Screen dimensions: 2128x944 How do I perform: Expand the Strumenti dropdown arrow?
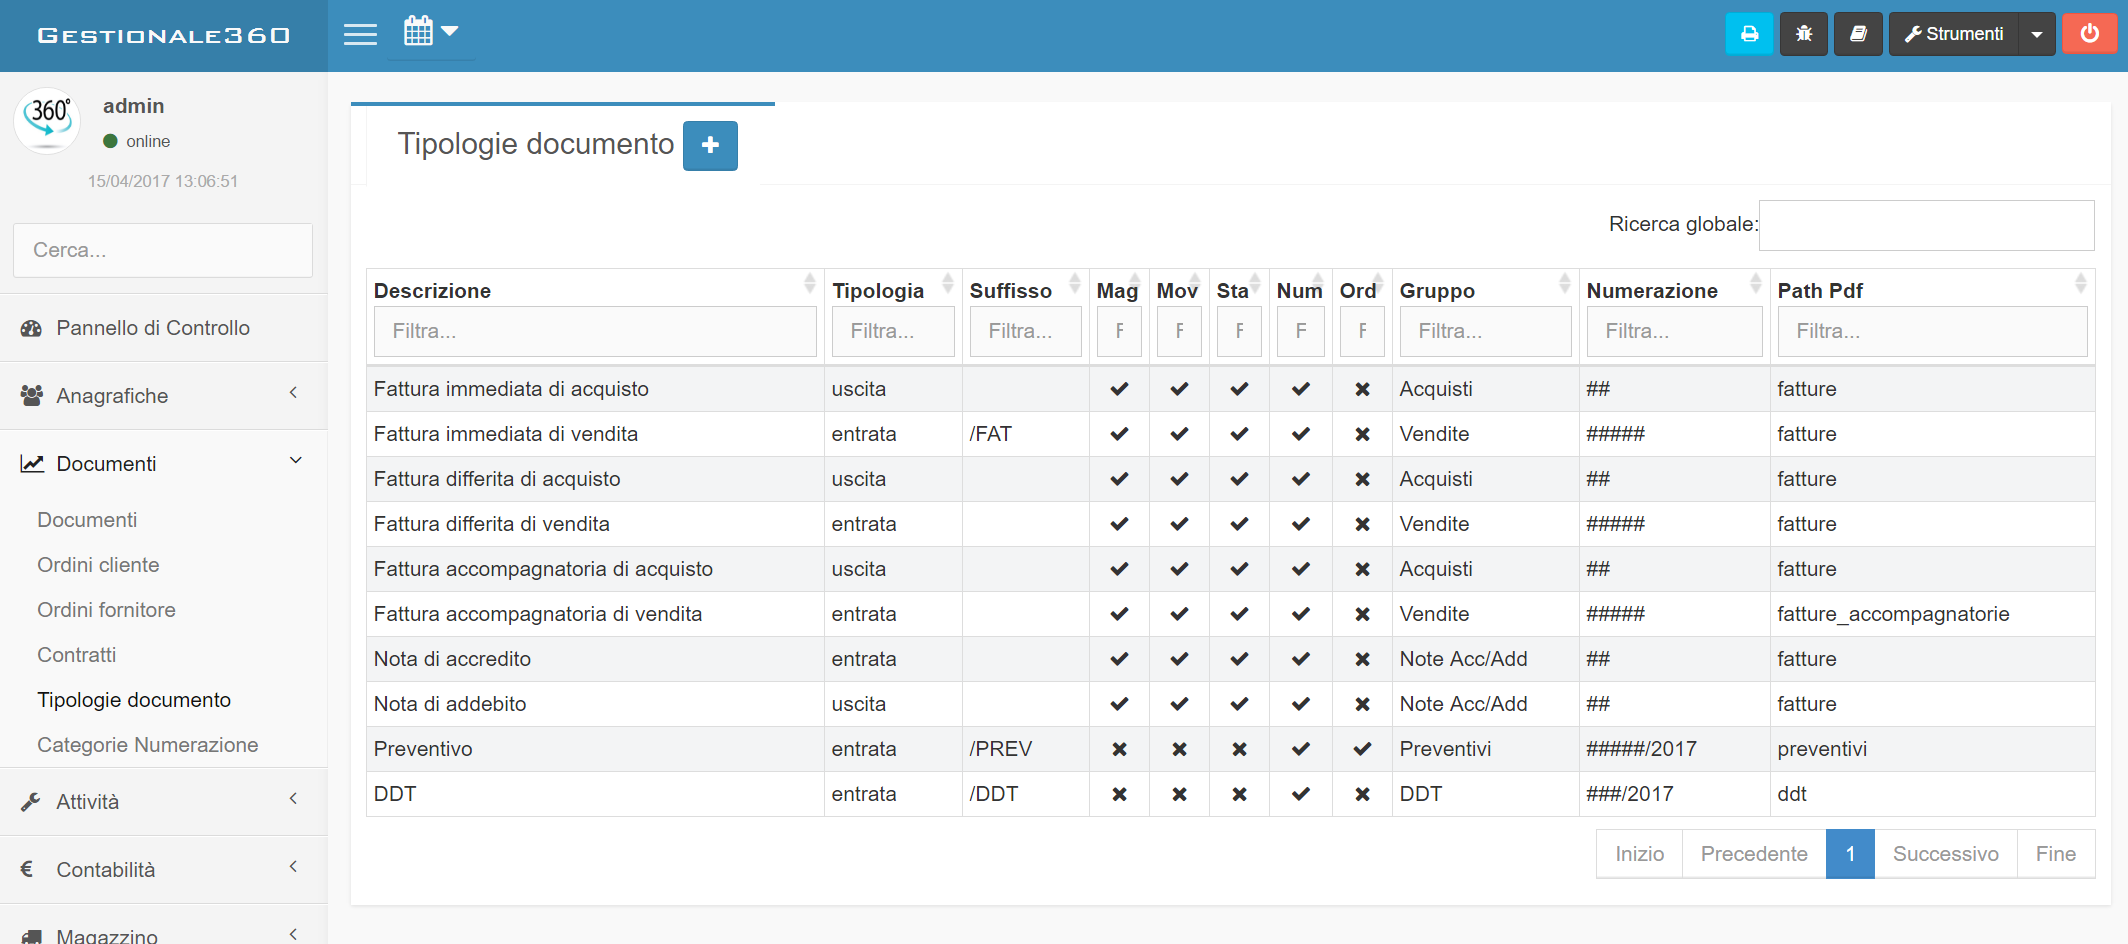[x=2037, y=33]
